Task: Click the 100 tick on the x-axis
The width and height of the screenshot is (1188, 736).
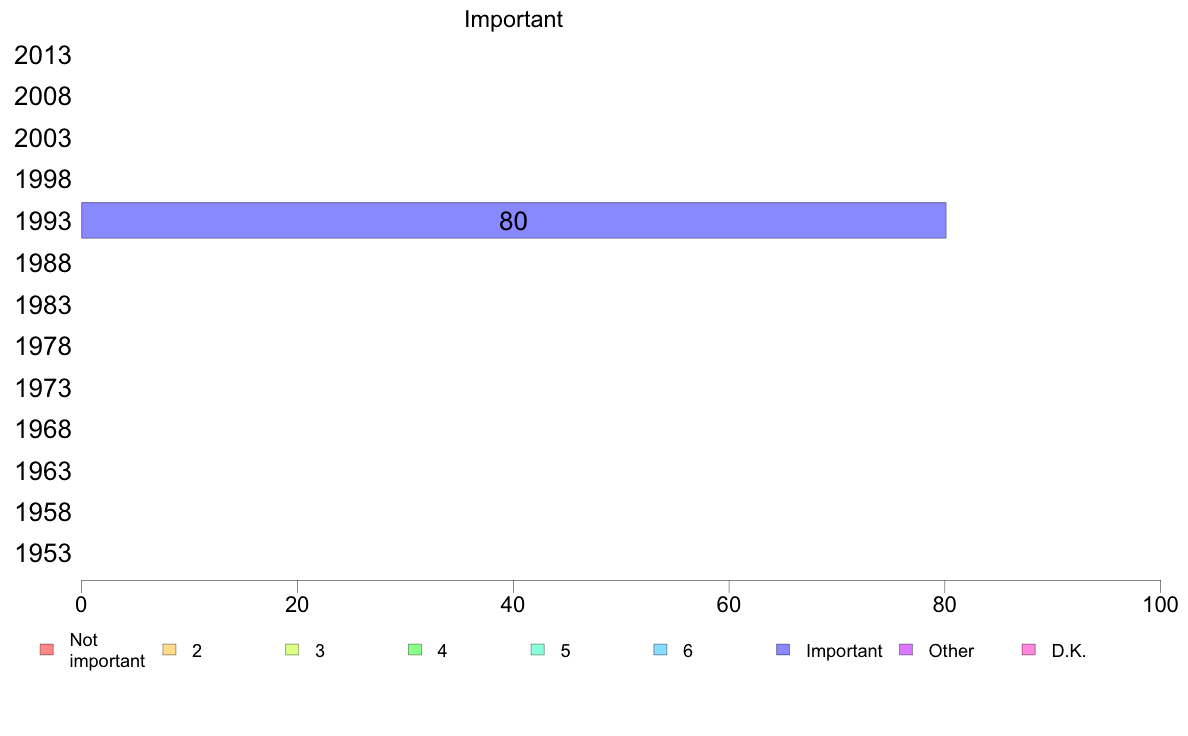Action: coord(1161,604)
